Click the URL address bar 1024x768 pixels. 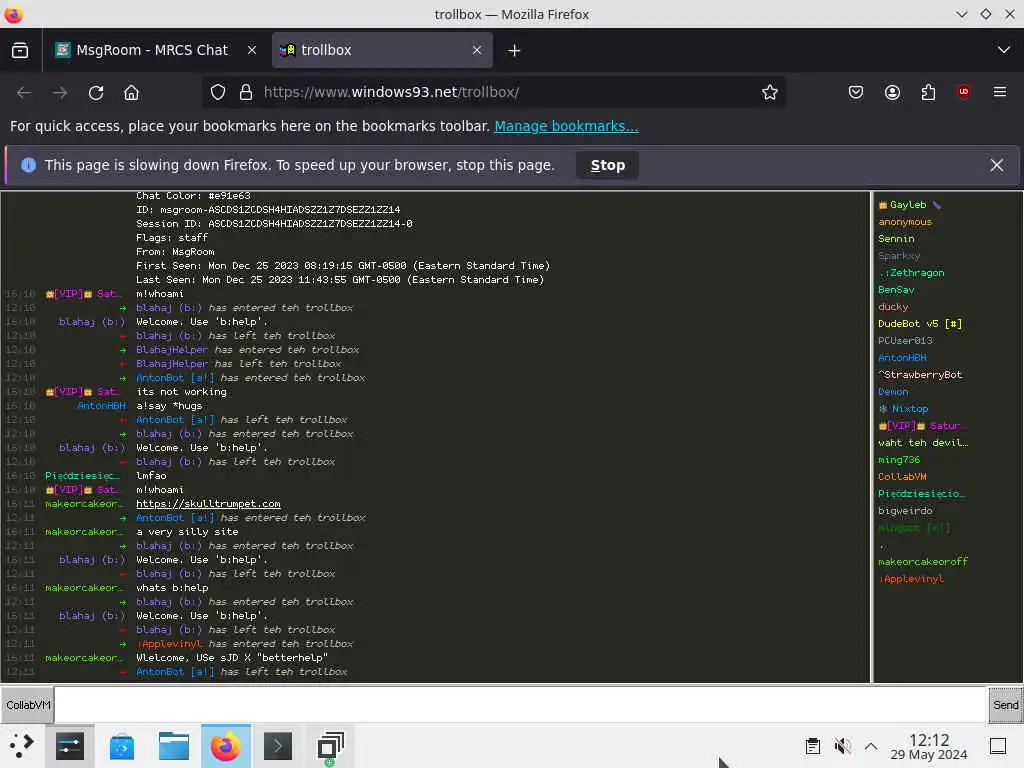[496, 93]
